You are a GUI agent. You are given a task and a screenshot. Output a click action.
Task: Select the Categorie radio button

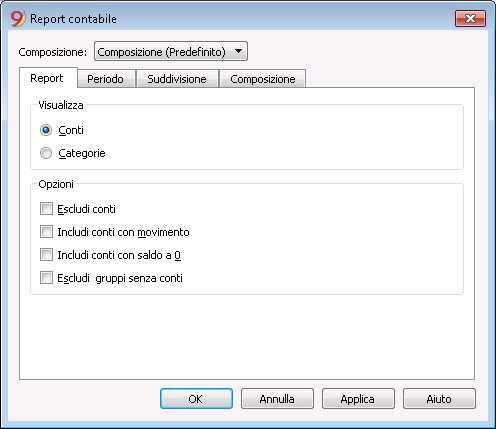click(46, 153)
